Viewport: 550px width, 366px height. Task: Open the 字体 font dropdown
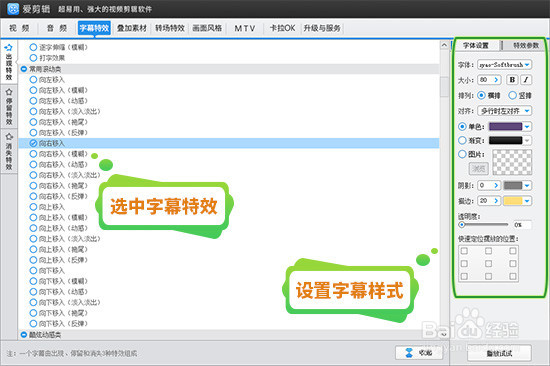point(504,65)
